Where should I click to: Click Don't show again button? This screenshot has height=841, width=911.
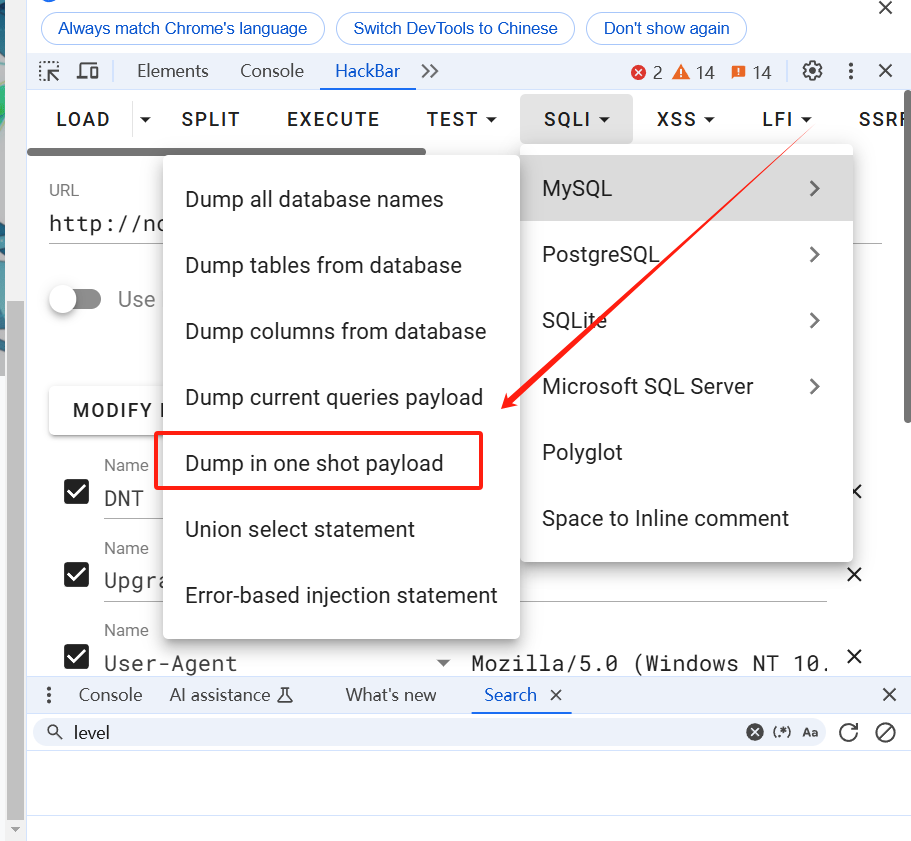coord(666,28)
